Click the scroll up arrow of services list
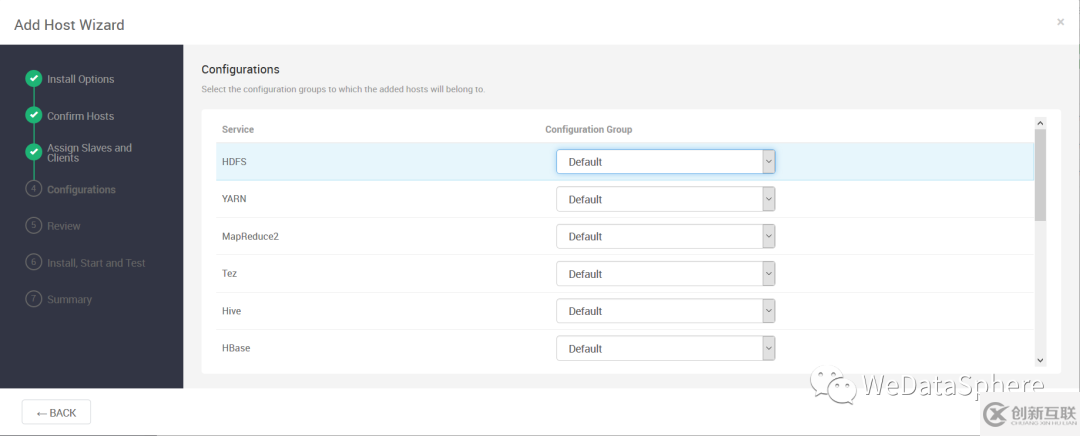Viewport: 1080px width, 436px height. click(1040, 123)
